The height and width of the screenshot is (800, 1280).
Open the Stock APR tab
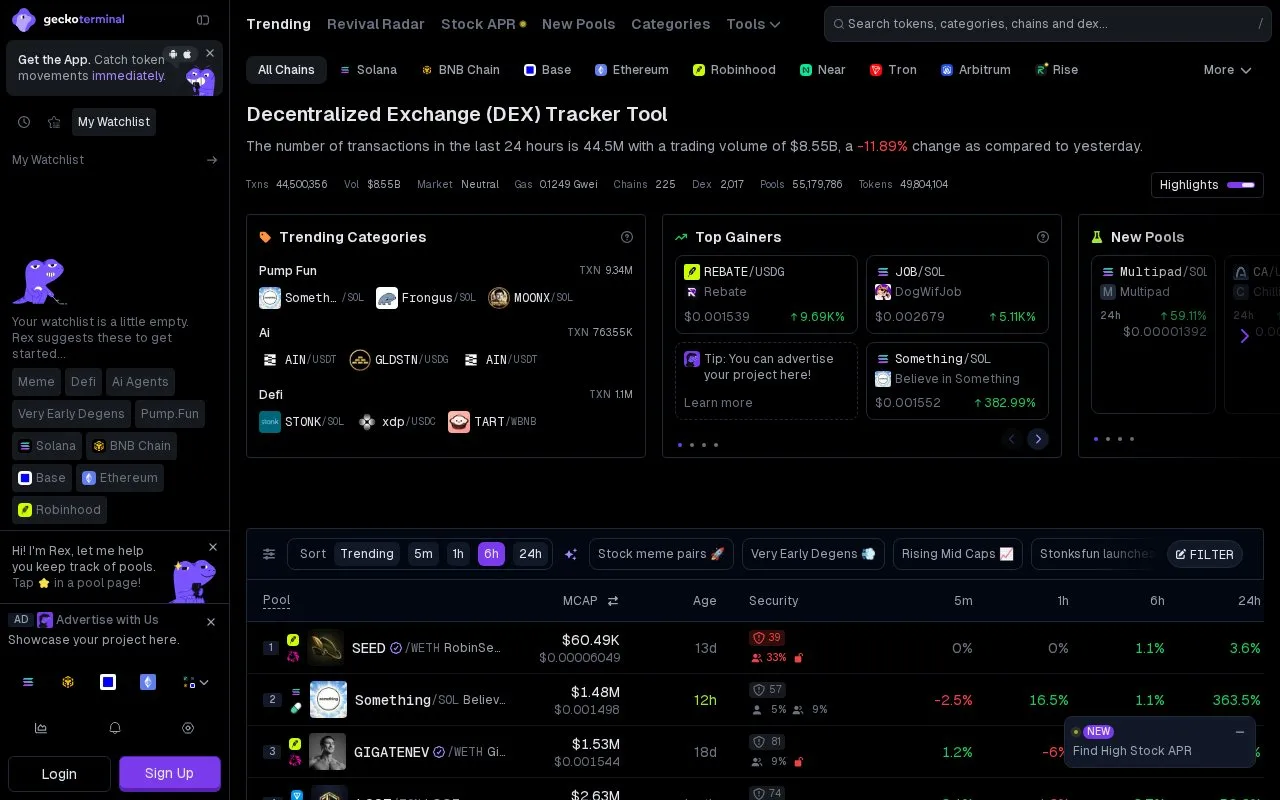[483, 24]
